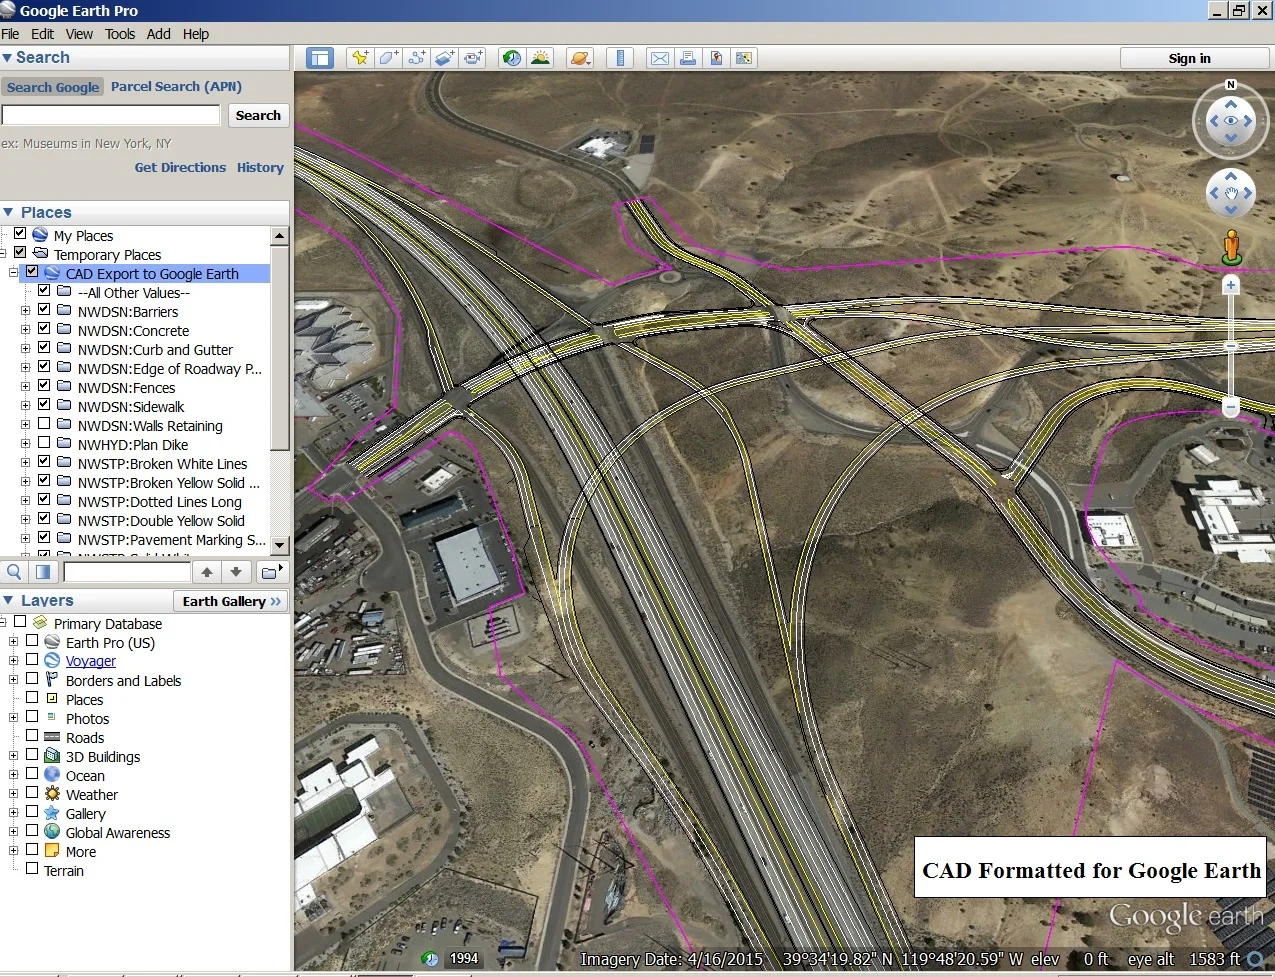1275x977 pixels.
Task: Add a placemark with the pushpin icon
Action: tap(359, 58)
